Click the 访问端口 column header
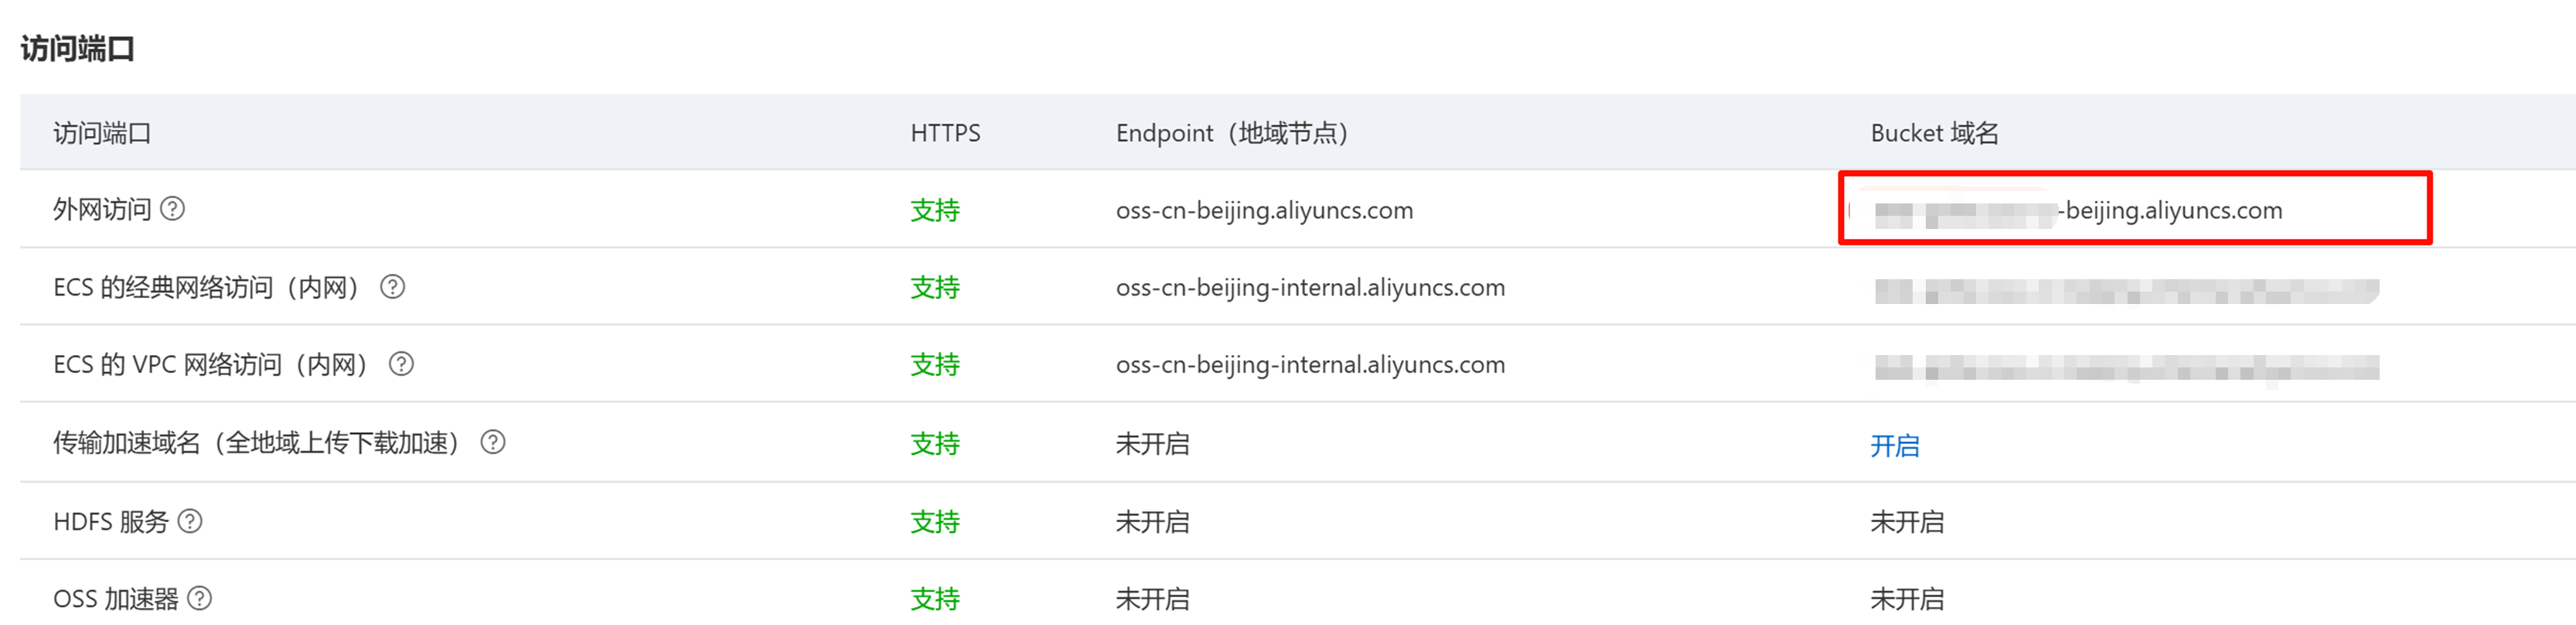The height and width of the screenshot is (625, 2576). [x=102, y=133]
